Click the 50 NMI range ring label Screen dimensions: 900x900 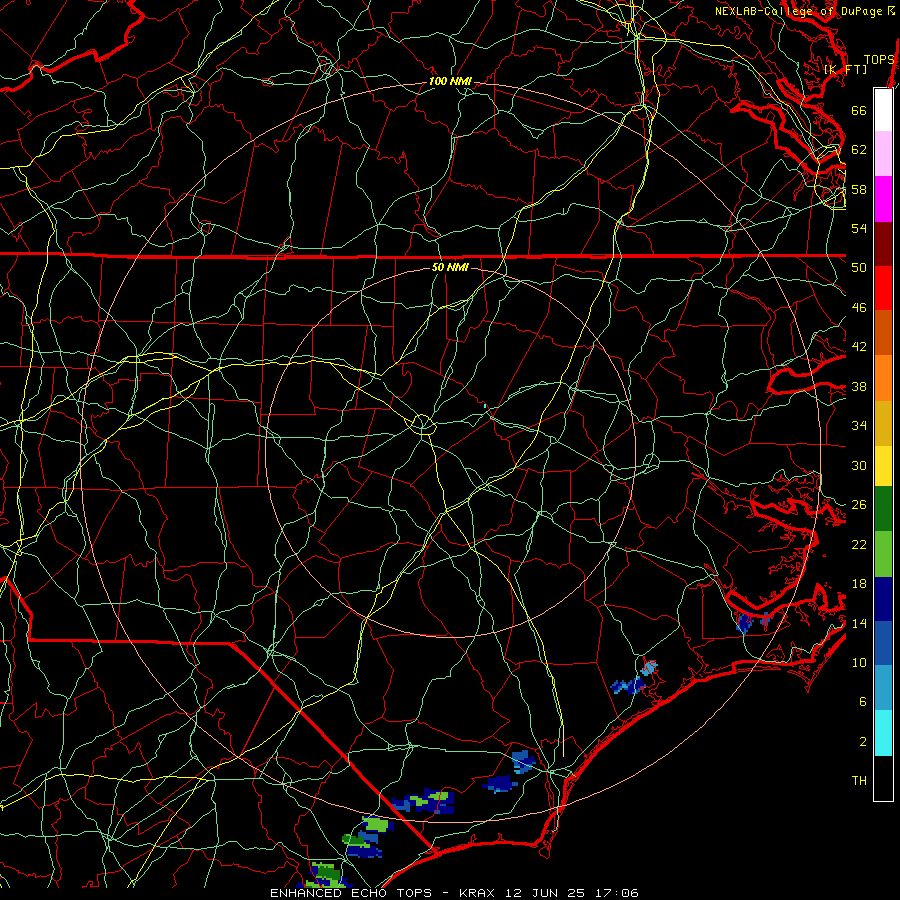[x=450, y=267]
